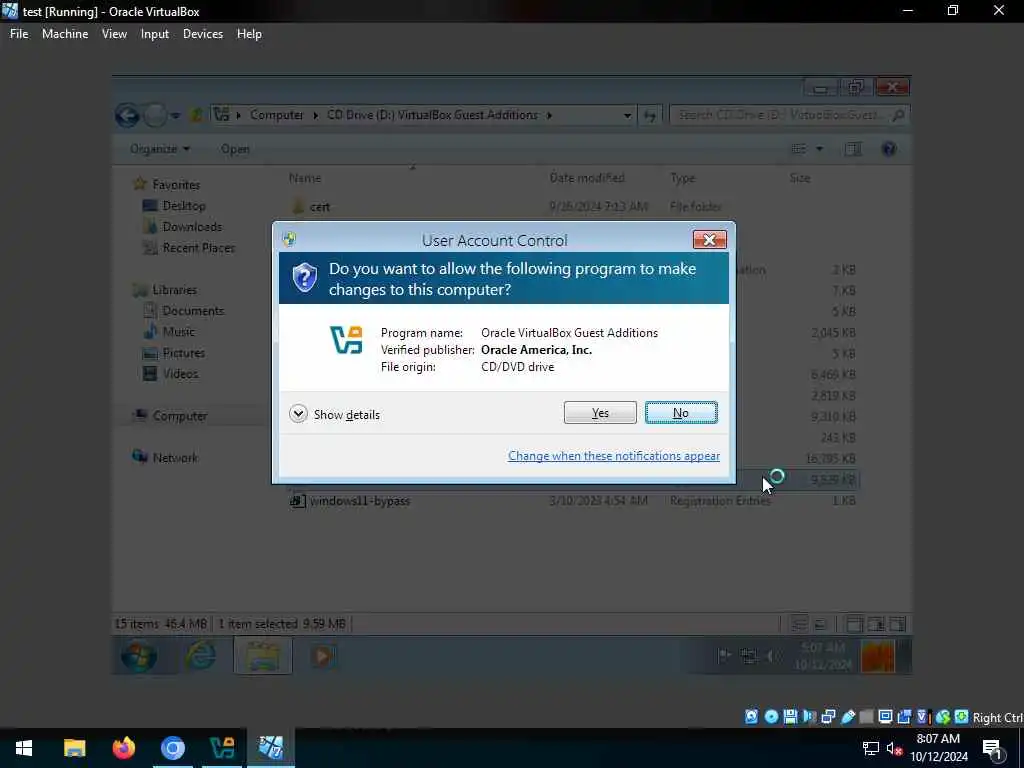1024x768 pixels.
Task: Click Back arrow in guest Explorer
Action: pos(127,116)
